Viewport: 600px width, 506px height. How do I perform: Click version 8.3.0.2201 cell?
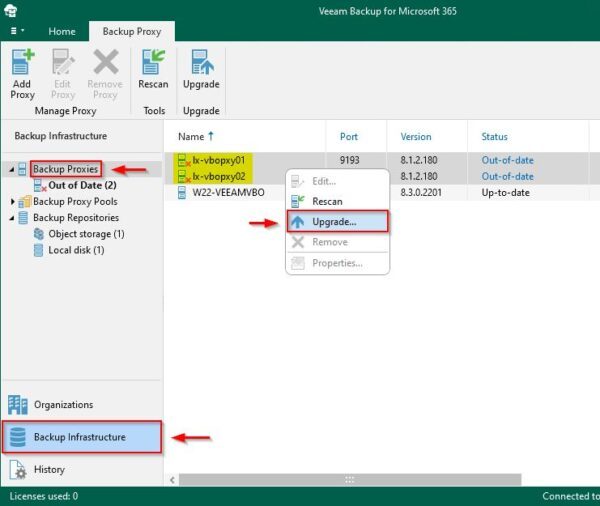tap(421, 193)
